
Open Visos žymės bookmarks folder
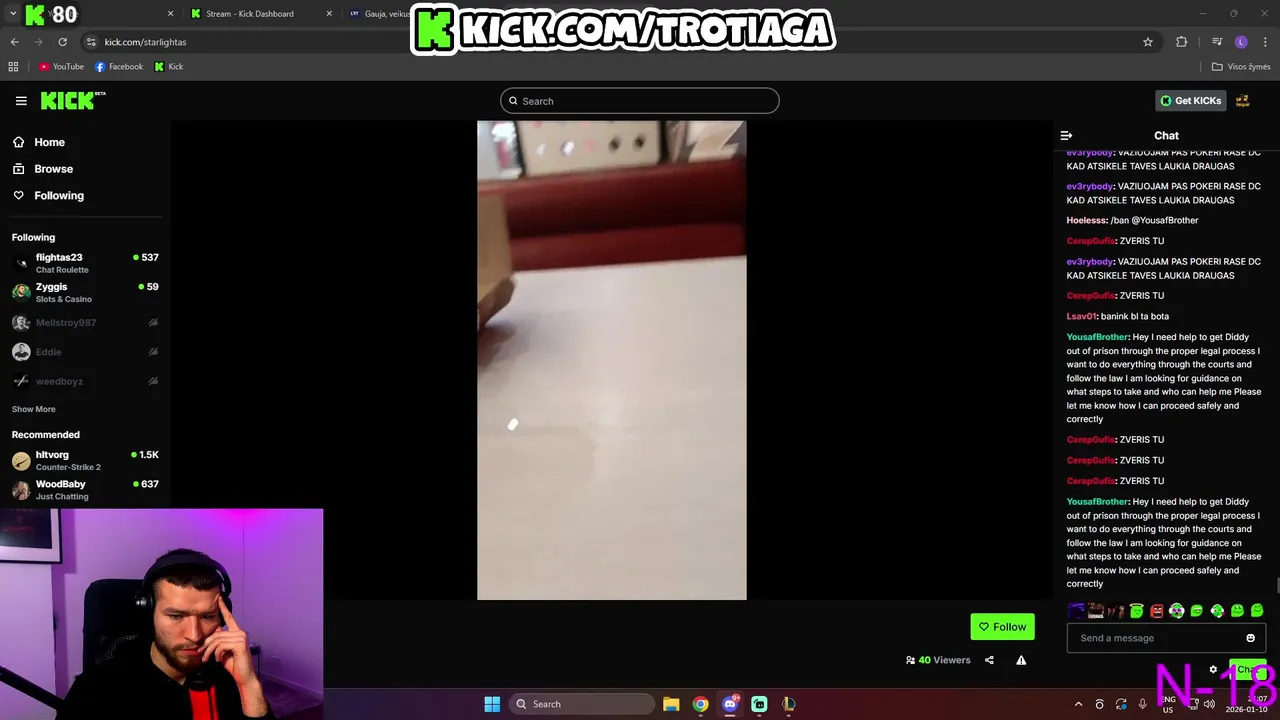[x=1240, y=67]
